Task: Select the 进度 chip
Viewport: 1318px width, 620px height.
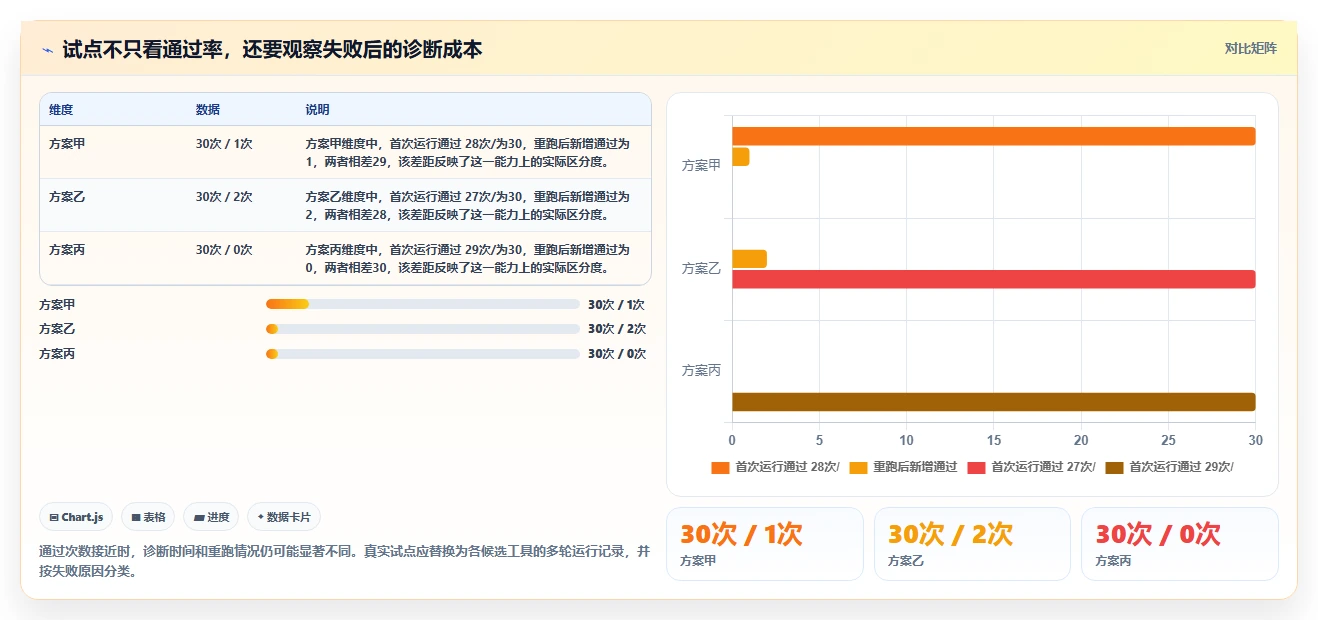Action: click(211, 517)
